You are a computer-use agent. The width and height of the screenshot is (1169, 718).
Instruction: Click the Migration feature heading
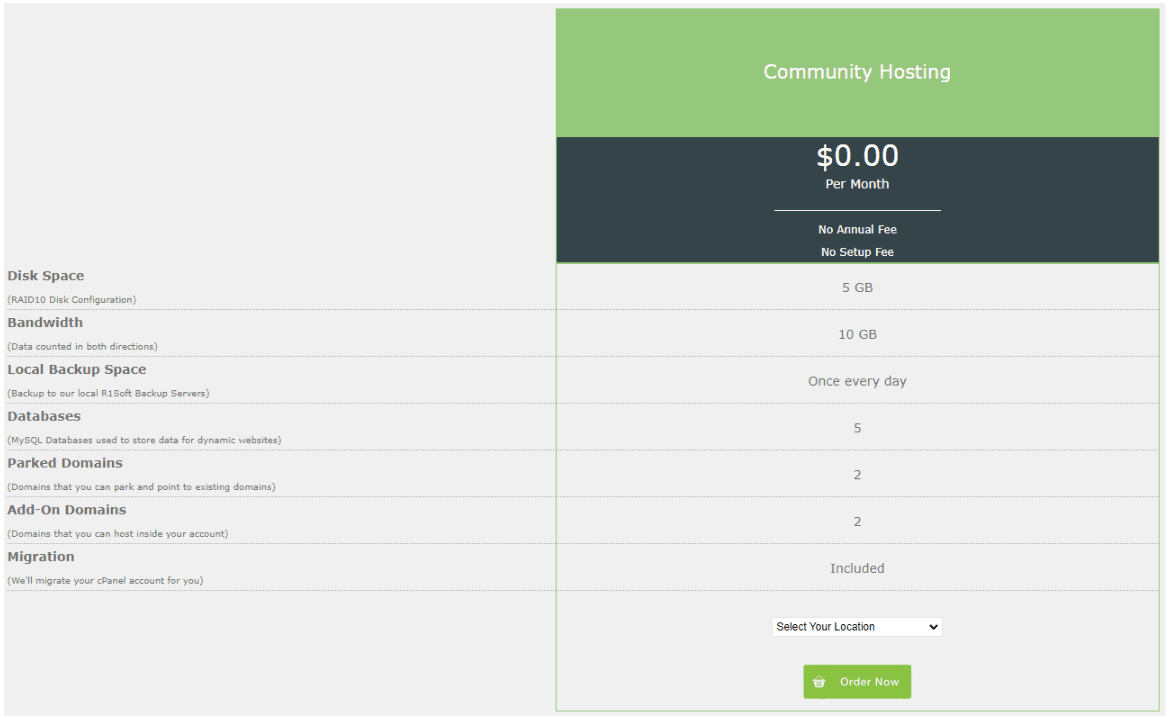point(40,557)
